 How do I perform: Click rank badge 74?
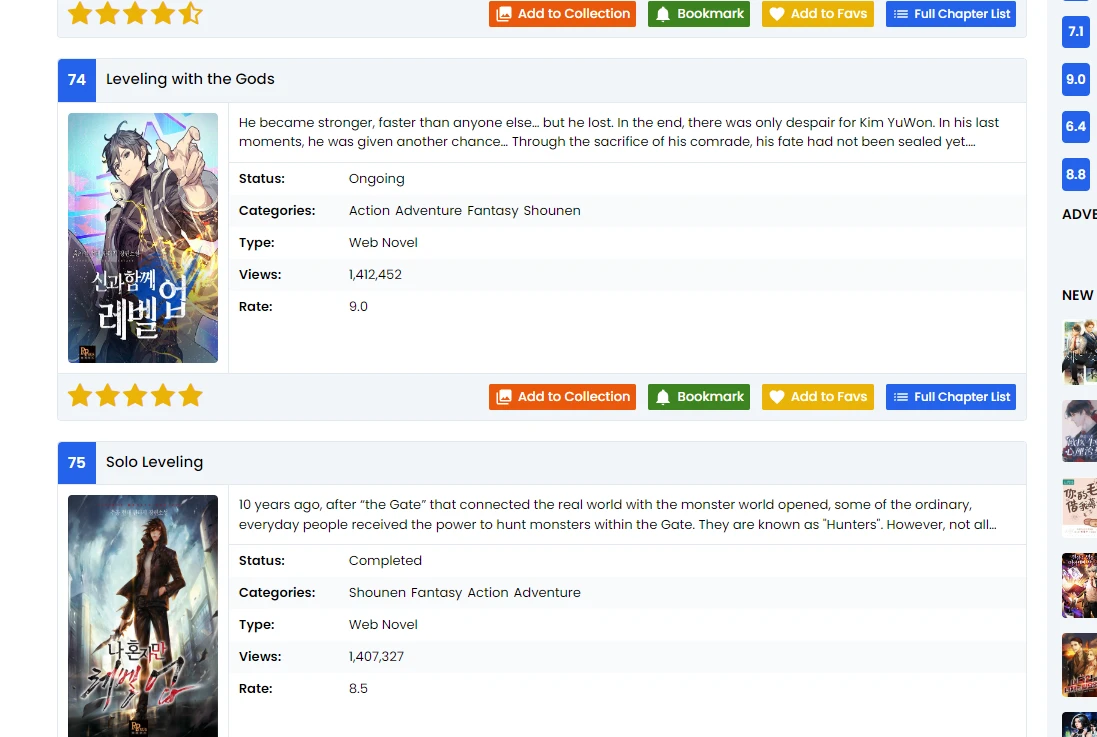77,80
